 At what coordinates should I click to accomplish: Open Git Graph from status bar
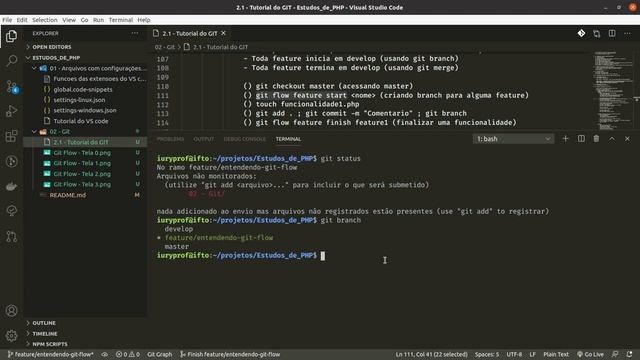point(160,354)
